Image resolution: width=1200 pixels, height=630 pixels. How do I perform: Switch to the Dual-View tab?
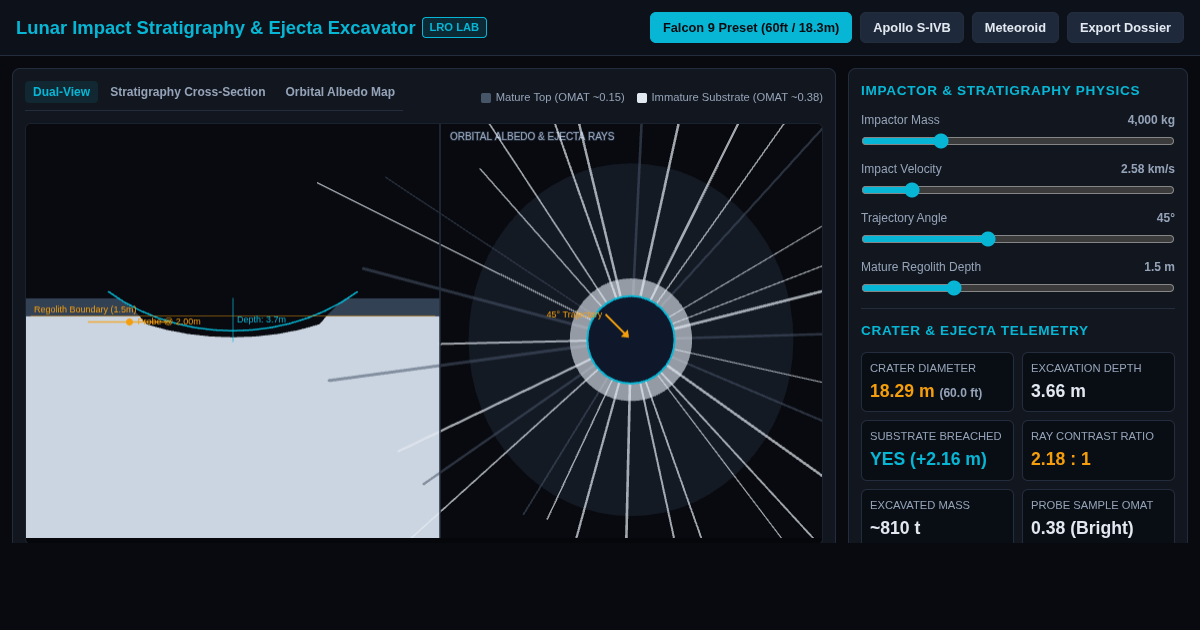(x=61, y=92)
